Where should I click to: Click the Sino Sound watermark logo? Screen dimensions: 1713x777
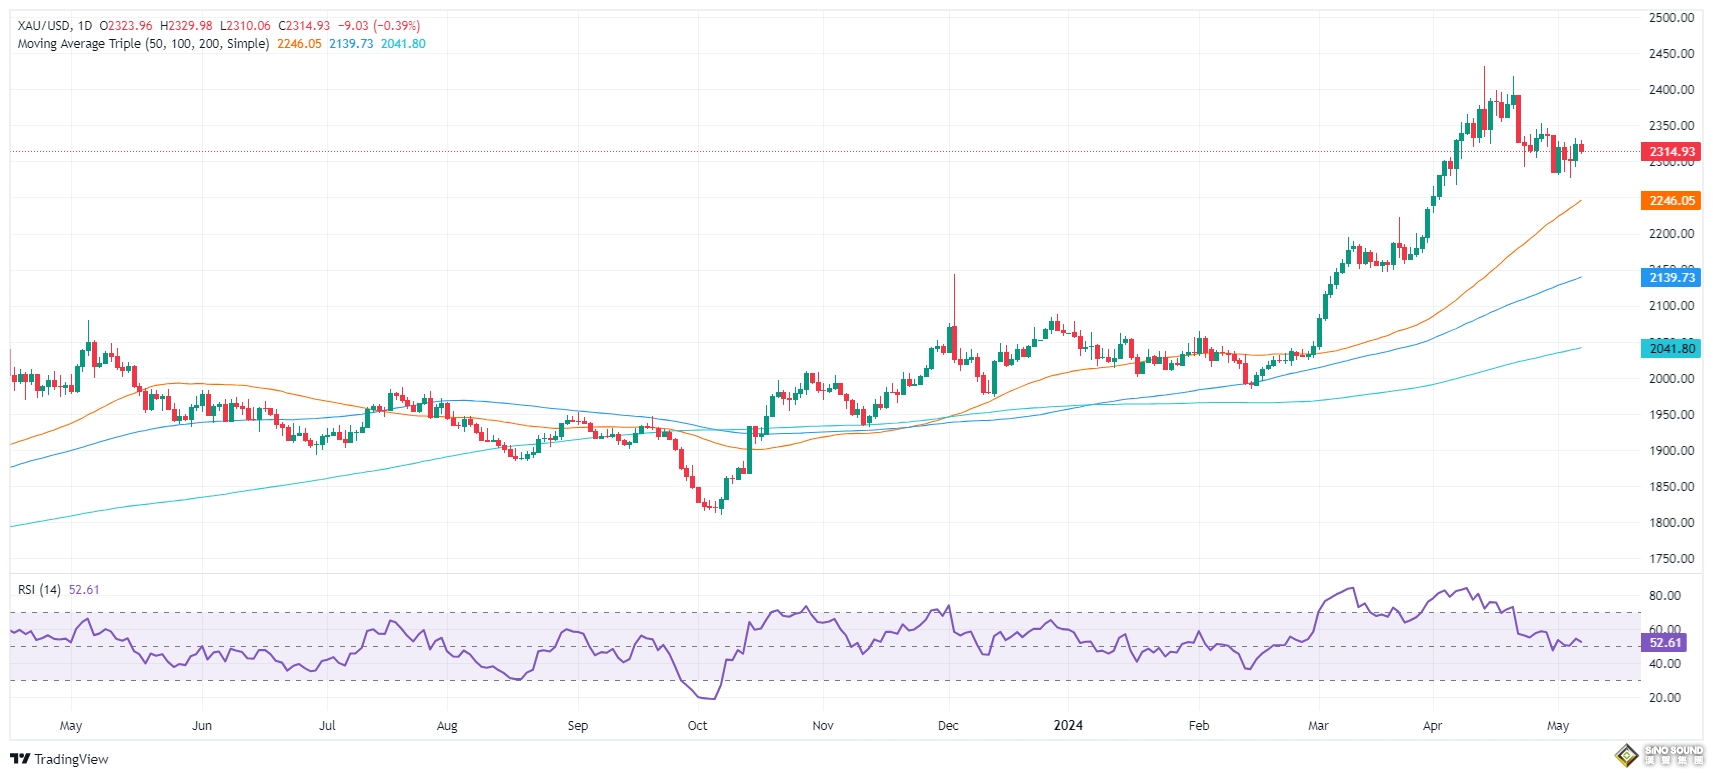pyautogui.click(x=1660, y=755)
